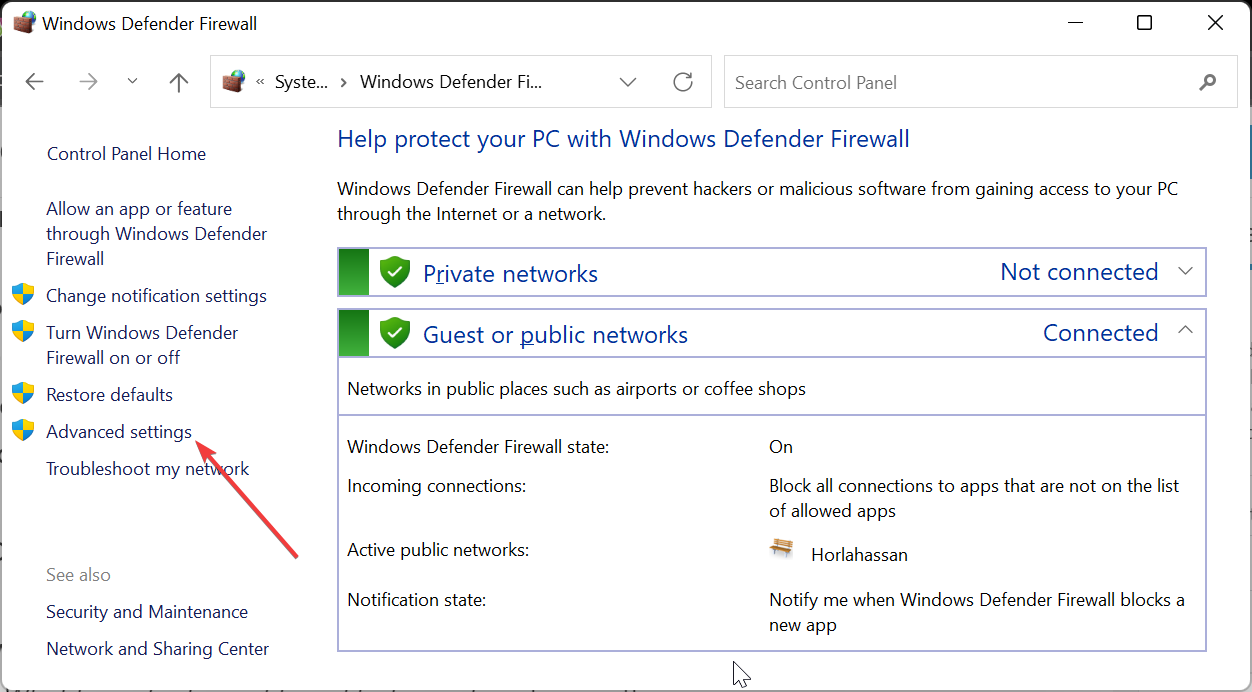Click the title bar firewall app icon
Screen dimensions: 1252x692
point(24,22)
